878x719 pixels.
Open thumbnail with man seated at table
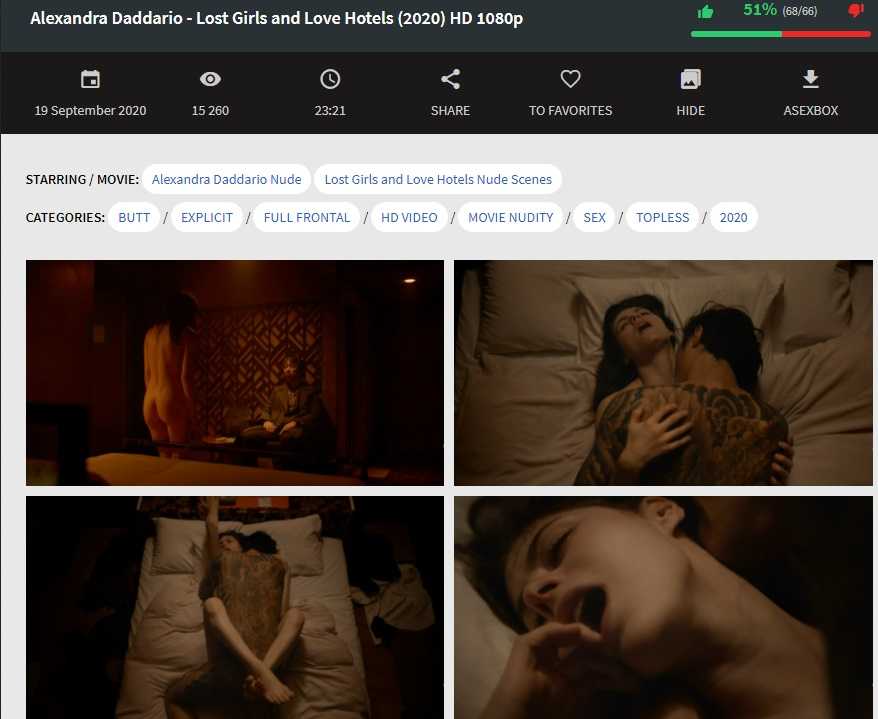[x=234, y=372]
